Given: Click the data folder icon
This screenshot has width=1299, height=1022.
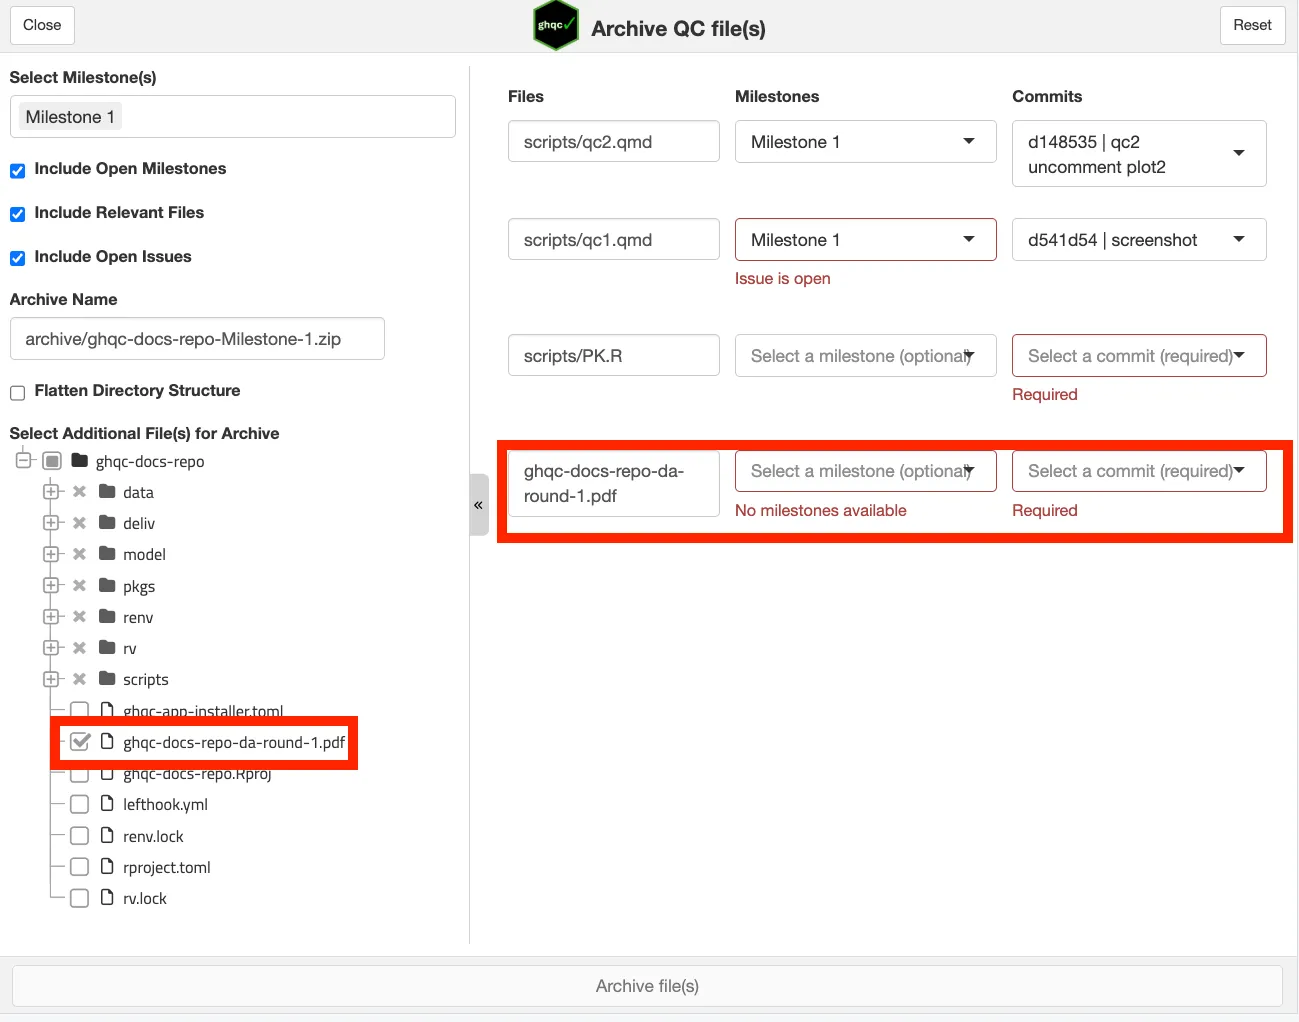Looking at the screenshot, I should point(107,492).
